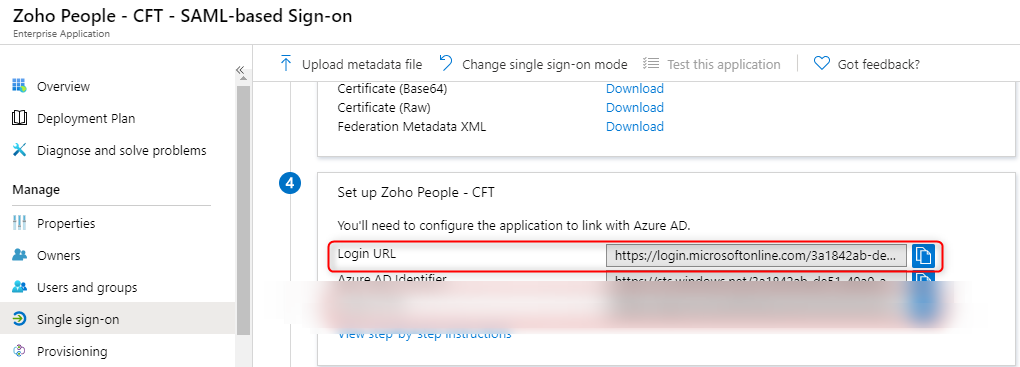Viewport: 1020px width, 367px height.
Task: Open Test this application
Action: click(x=712, y=64)
